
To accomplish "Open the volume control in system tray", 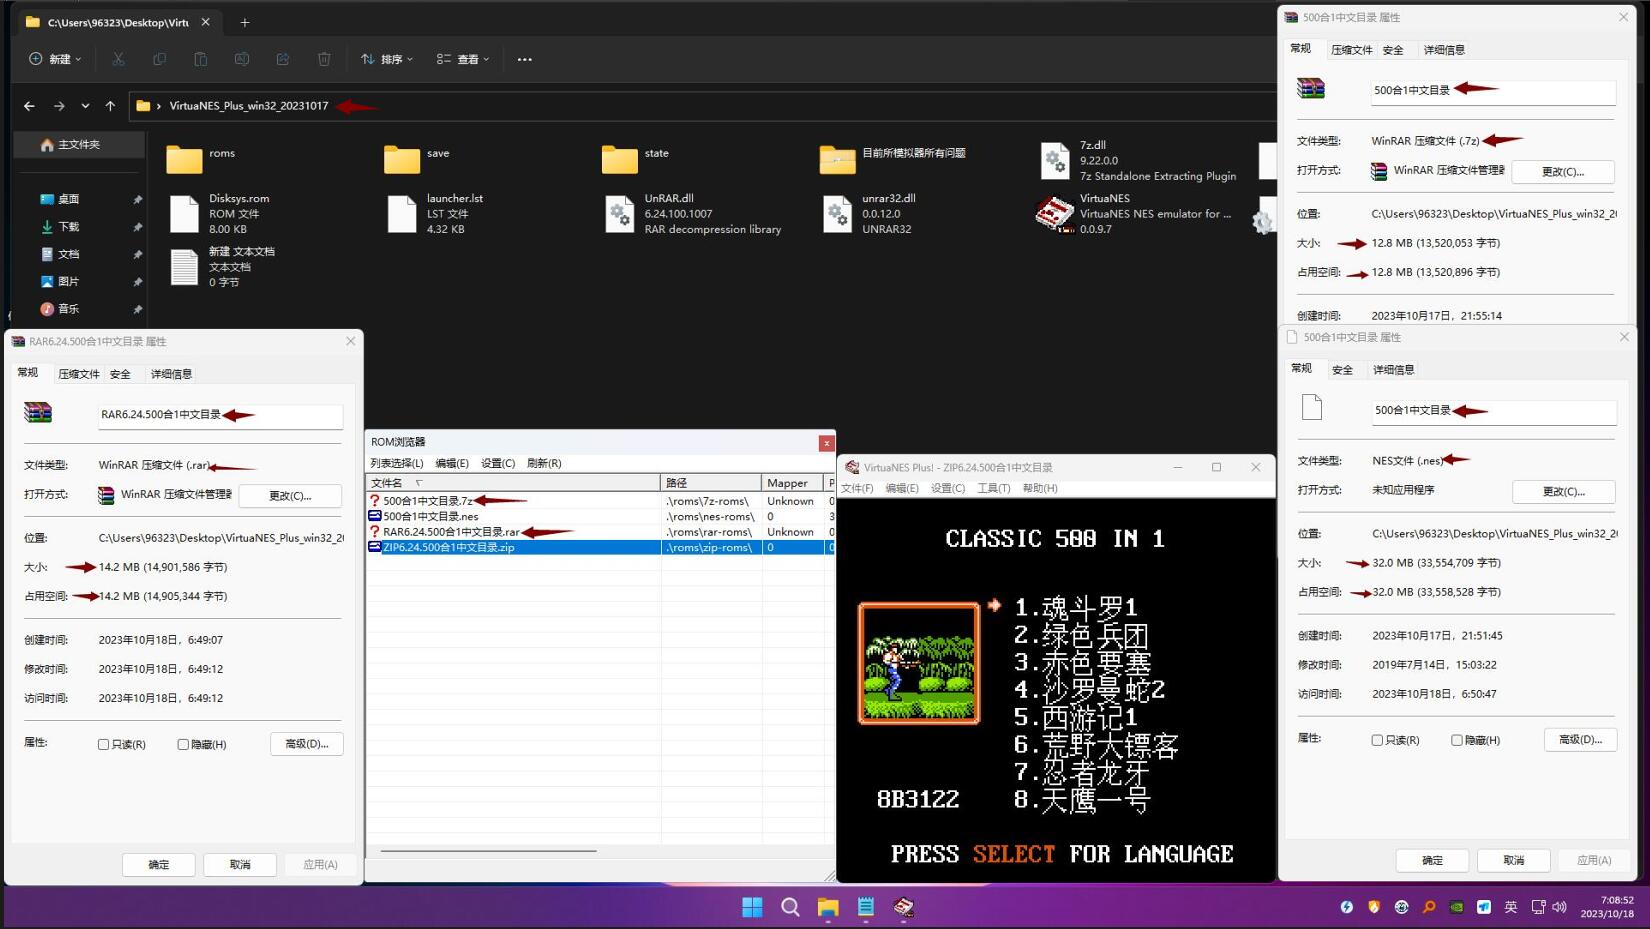I will point(1559,907).
